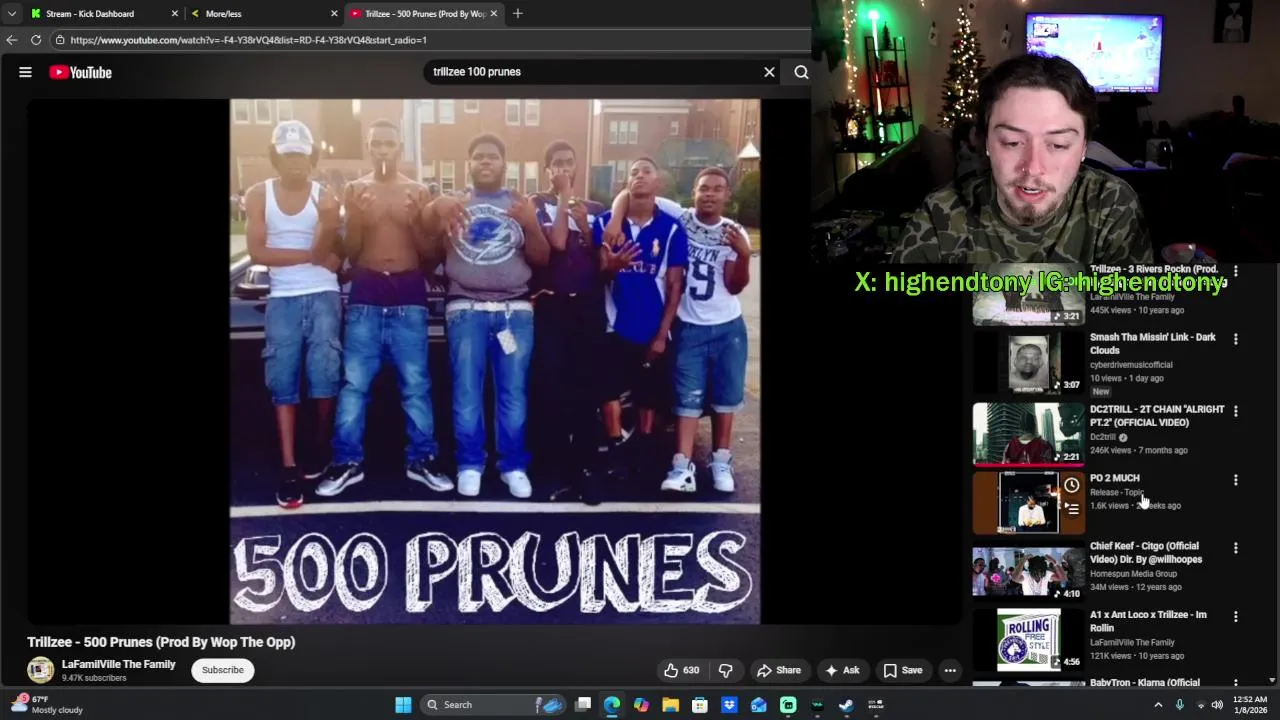Clear the search box with X
The height and width of the screenshot is (720, 1280).
tap(769, 72)
